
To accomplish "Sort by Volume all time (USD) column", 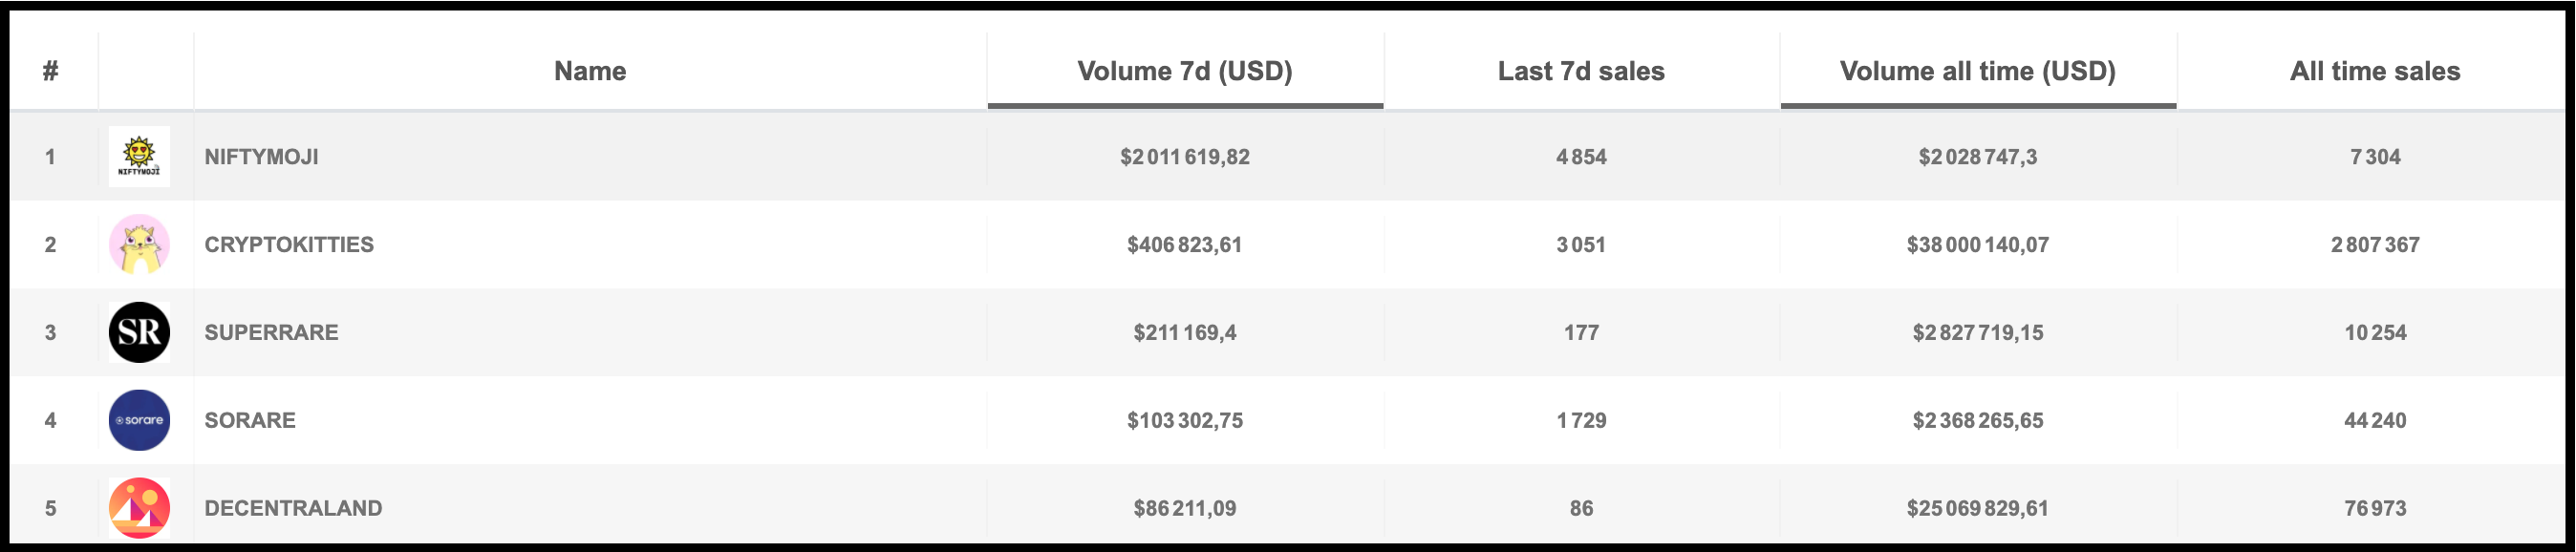I will coord(1978,71).
